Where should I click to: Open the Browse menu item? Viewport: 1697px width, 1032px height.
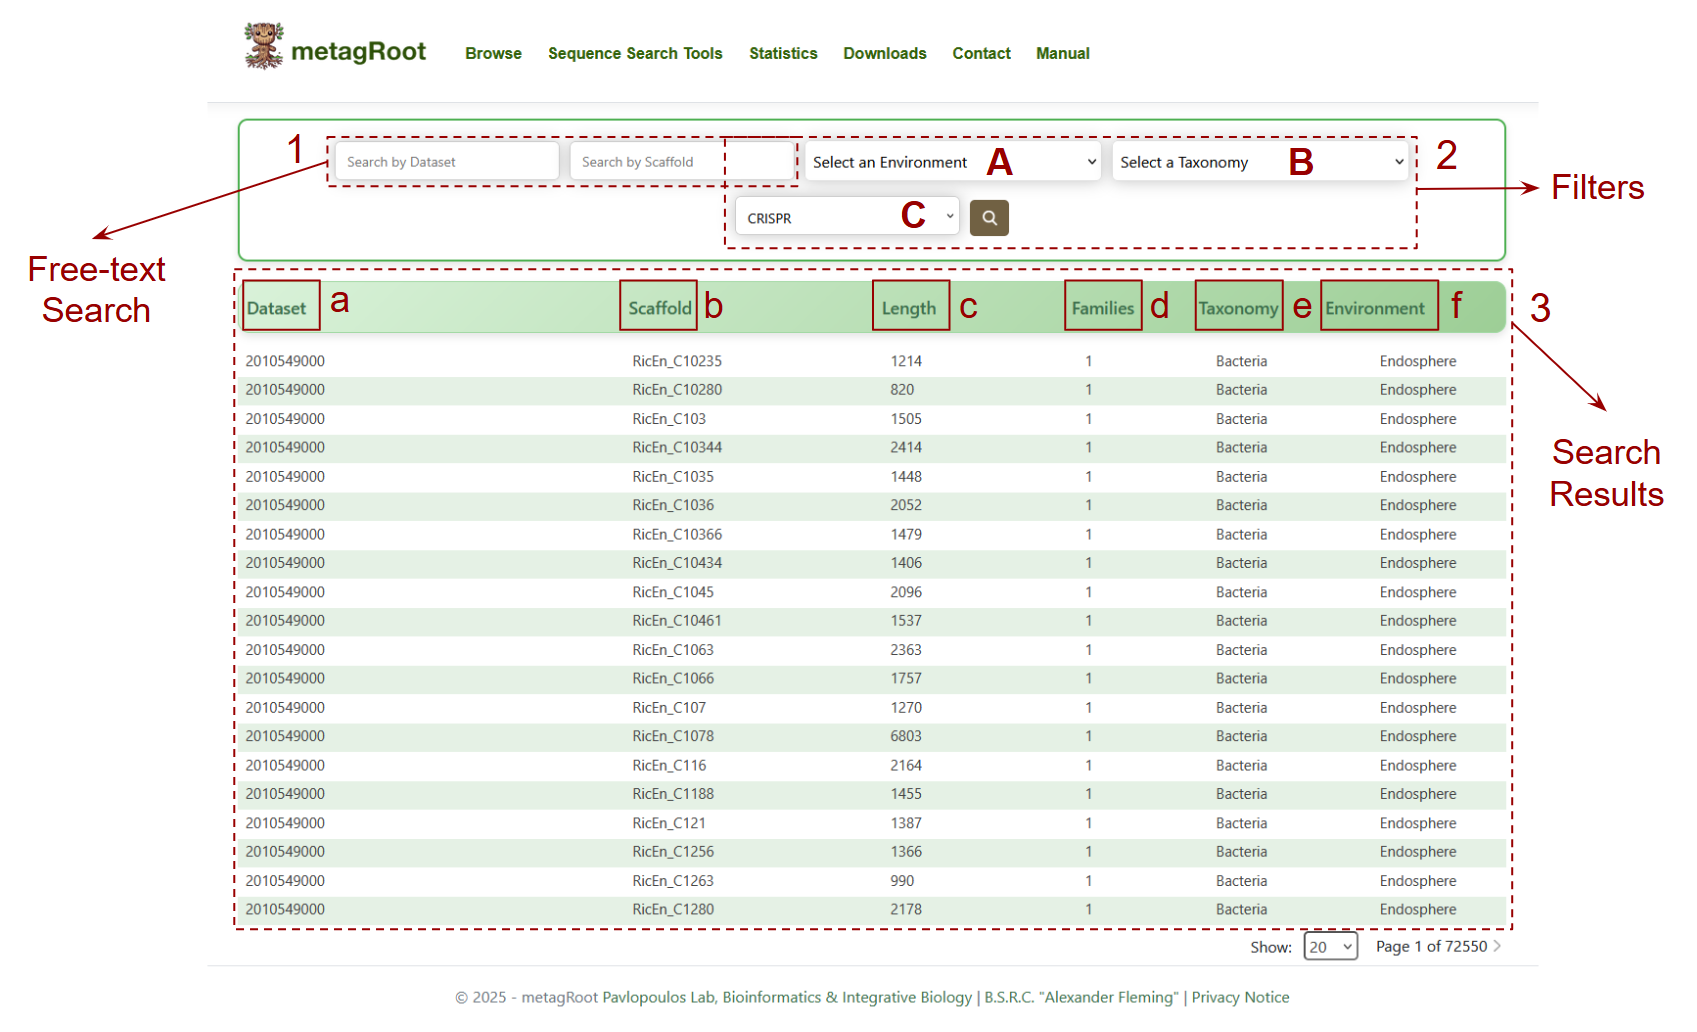click(493, 53)
